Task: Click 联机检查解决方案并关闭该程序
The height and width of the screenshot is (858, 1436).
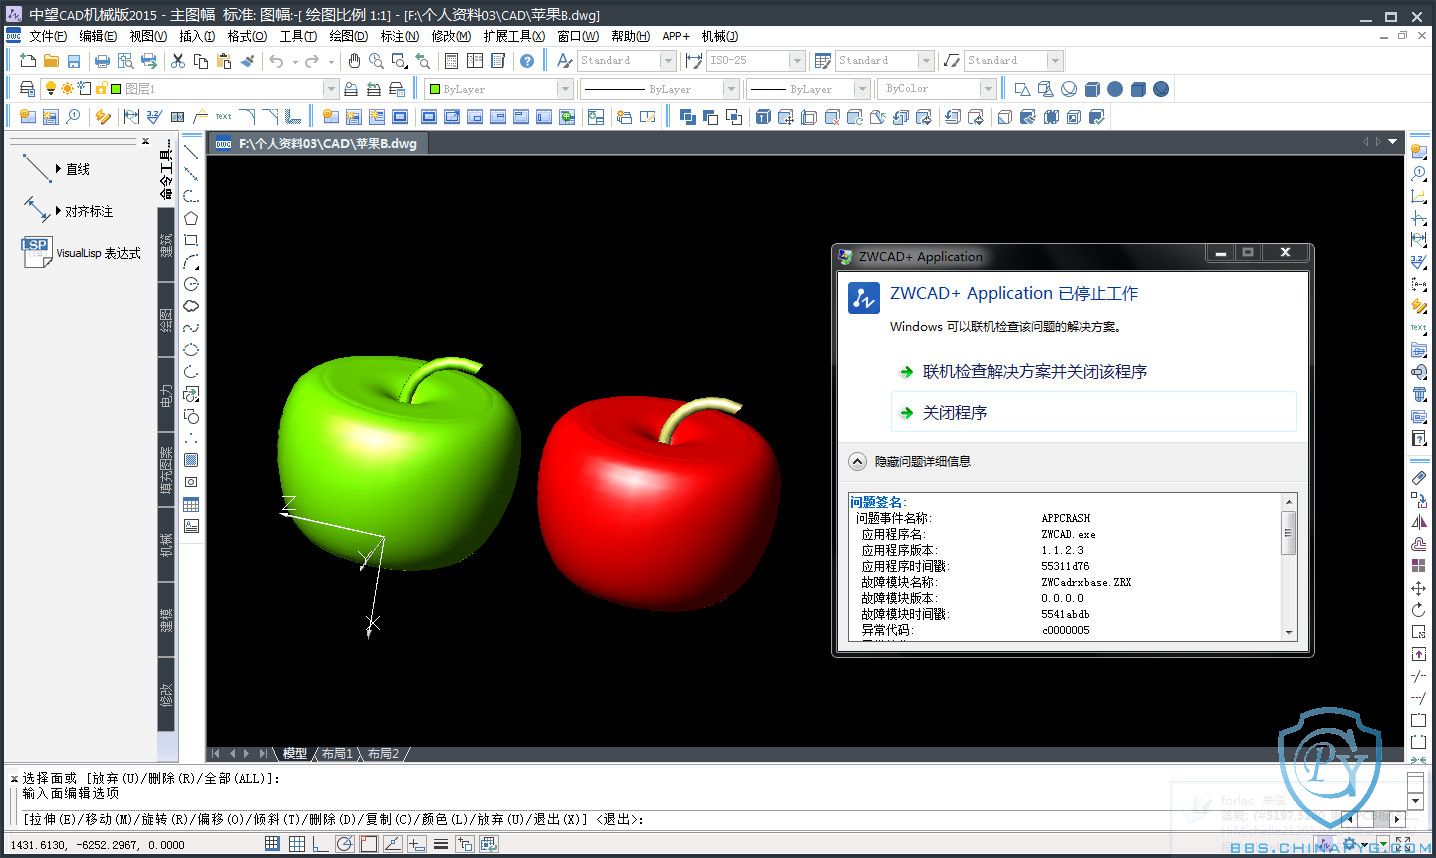Action: coord(1035,372)
